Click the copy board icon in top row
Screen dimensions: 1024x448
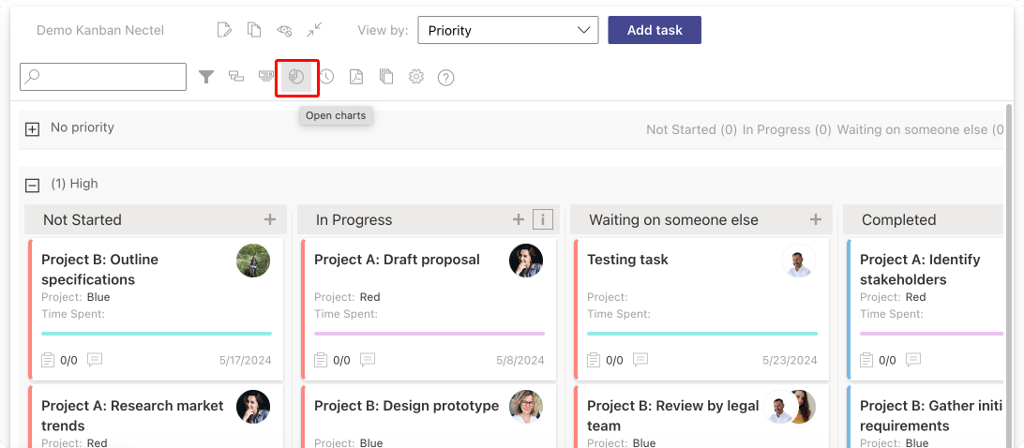[254, 30]
